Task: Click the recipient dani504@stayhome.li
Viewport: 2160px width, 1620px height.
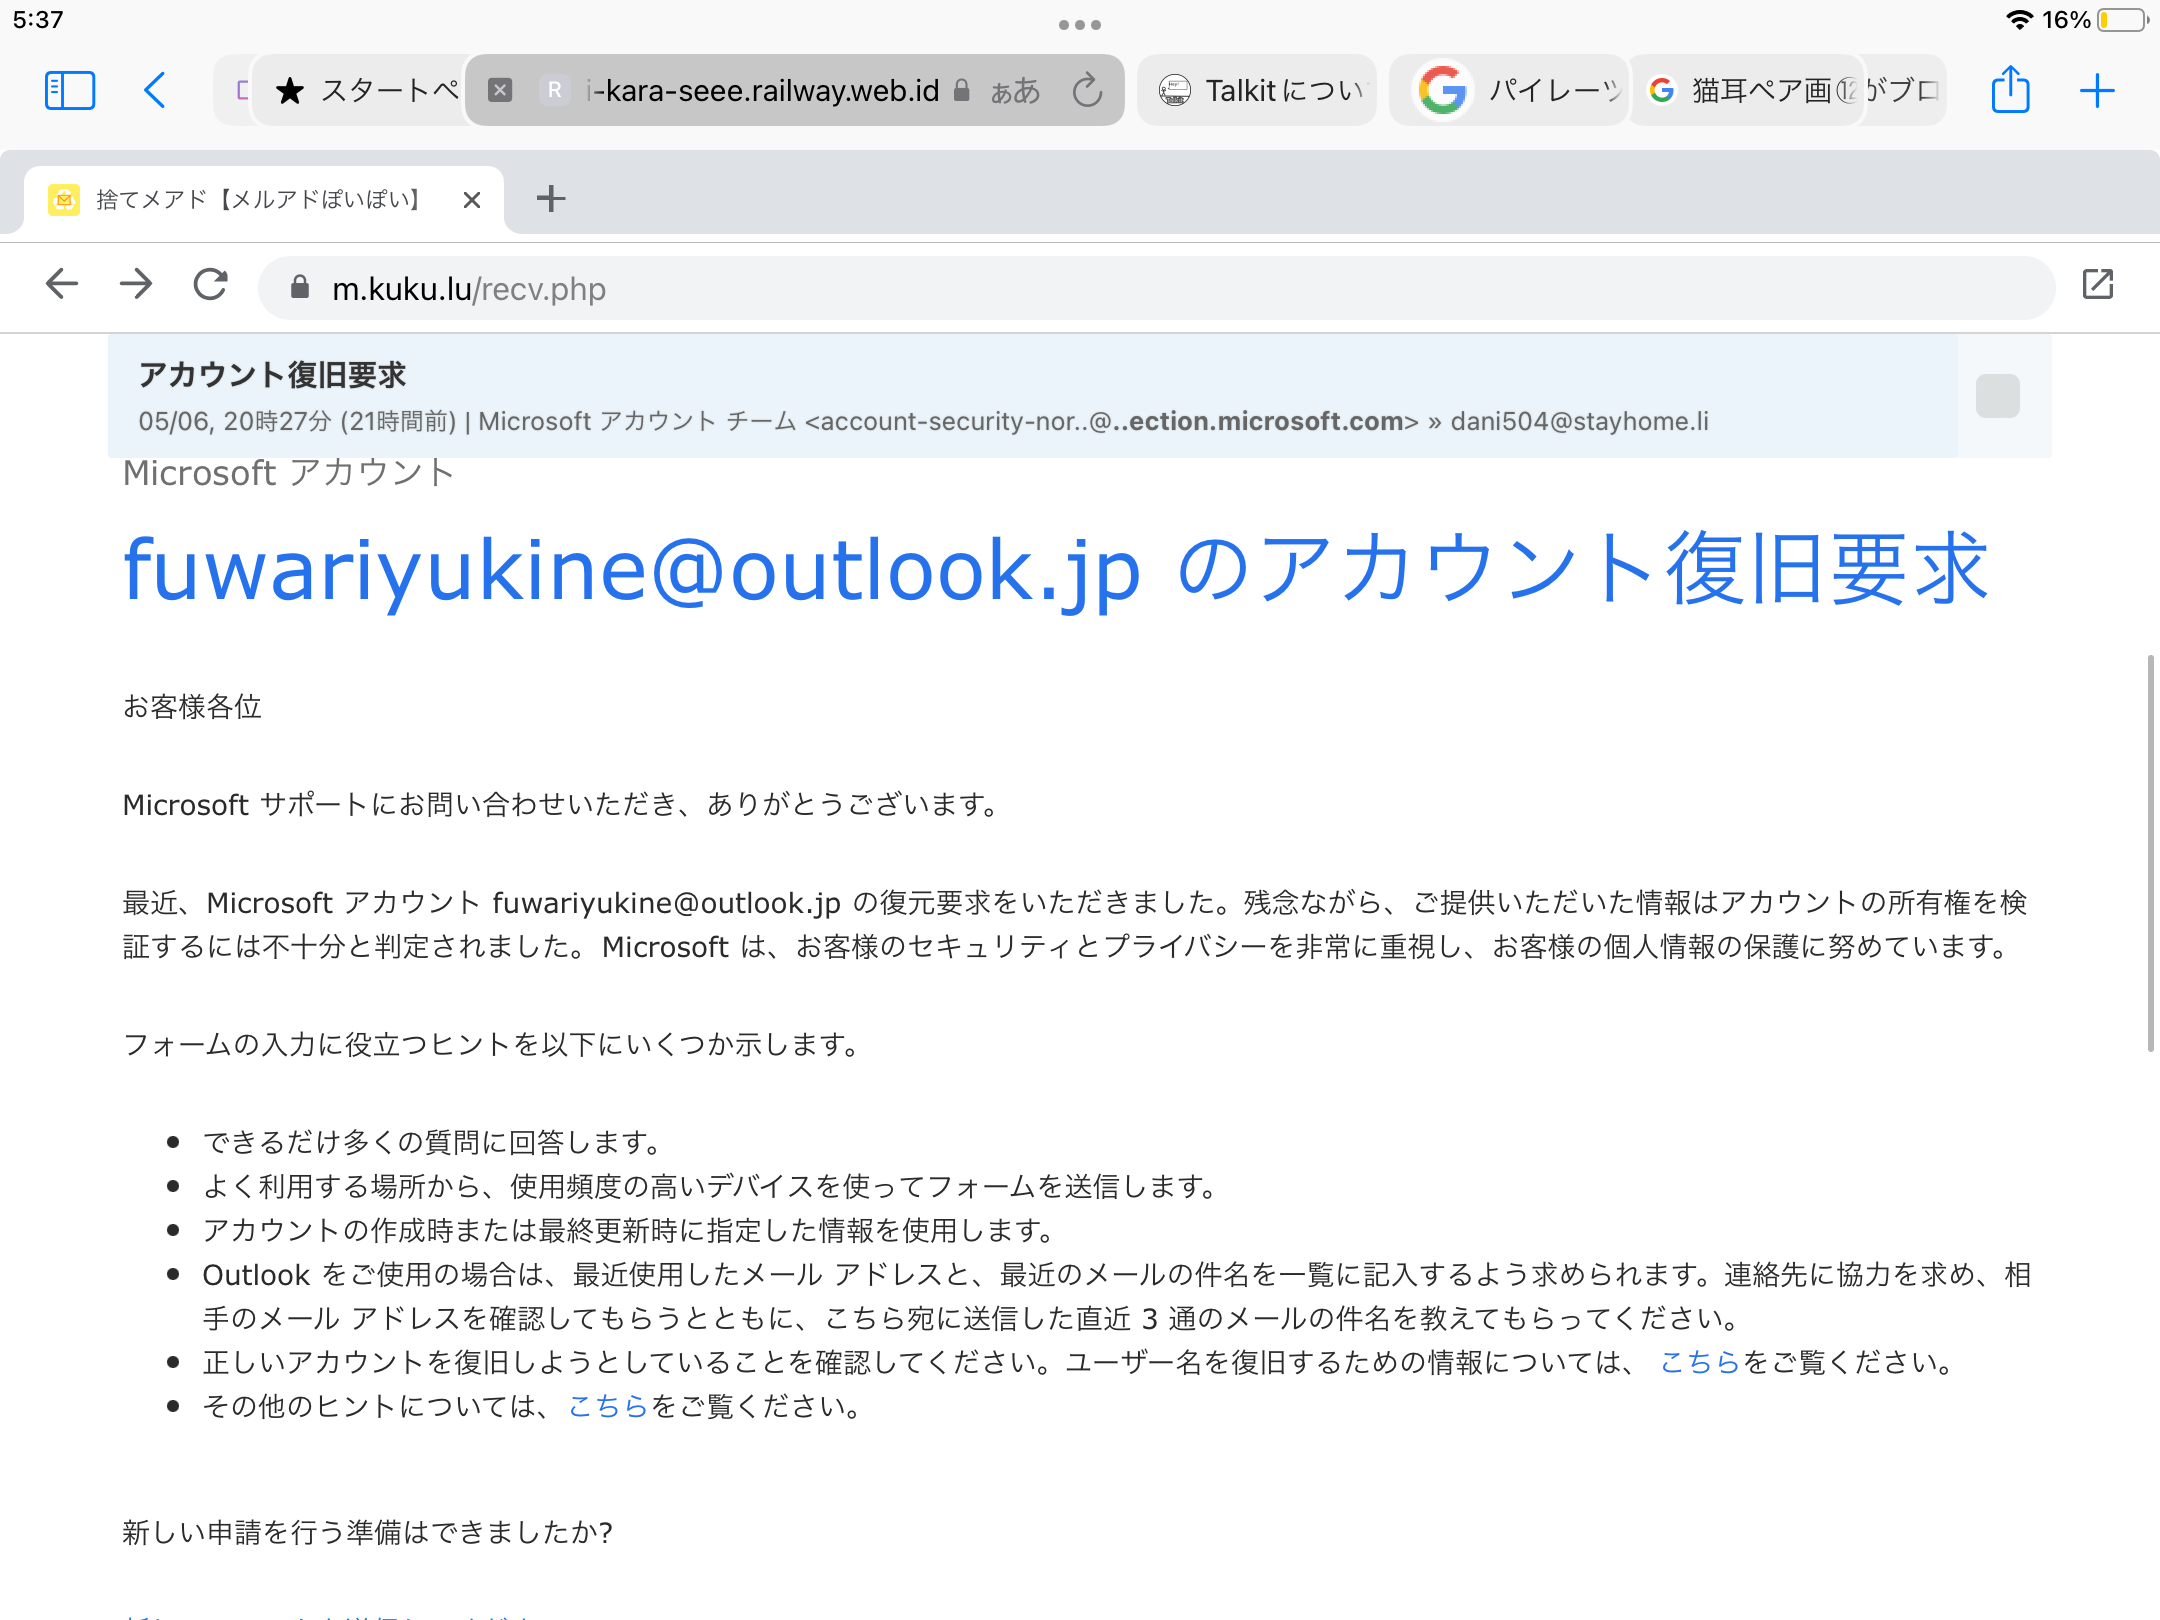Action: 1579,421
